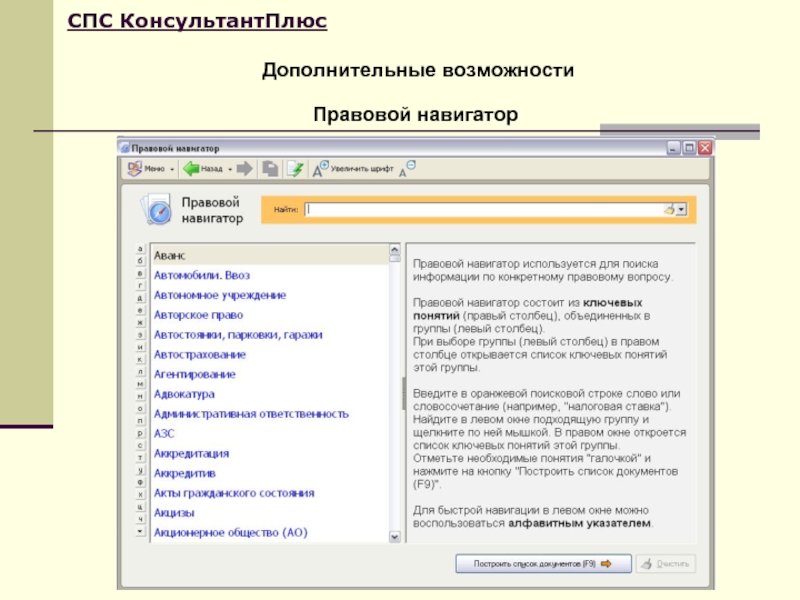
Task: Click group list scrollbar up arrow
Action: tap(395, 249)
